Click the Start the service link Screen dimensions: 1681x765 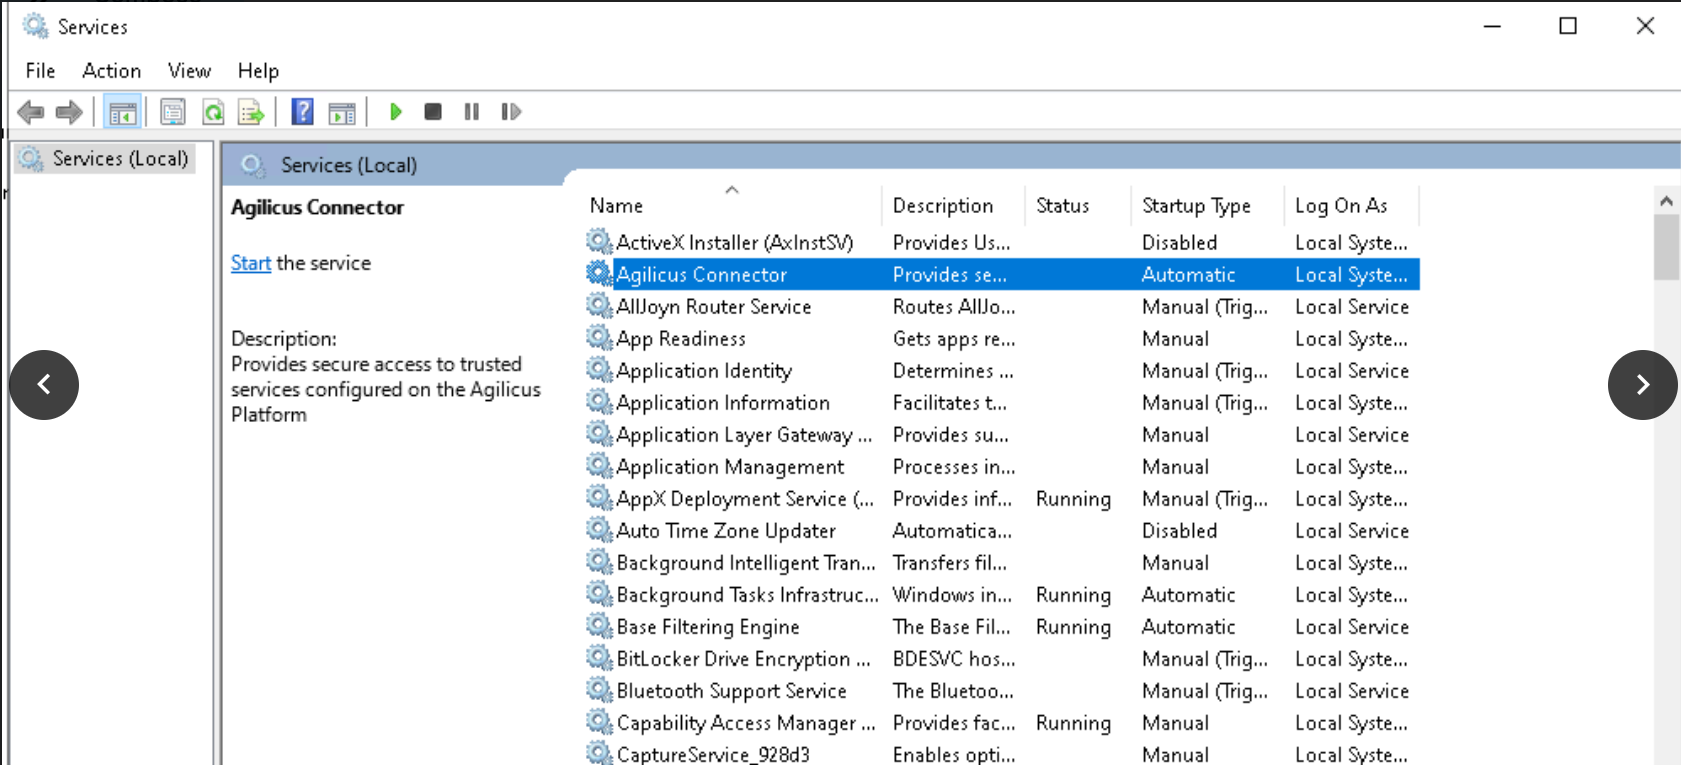point(251,263)
